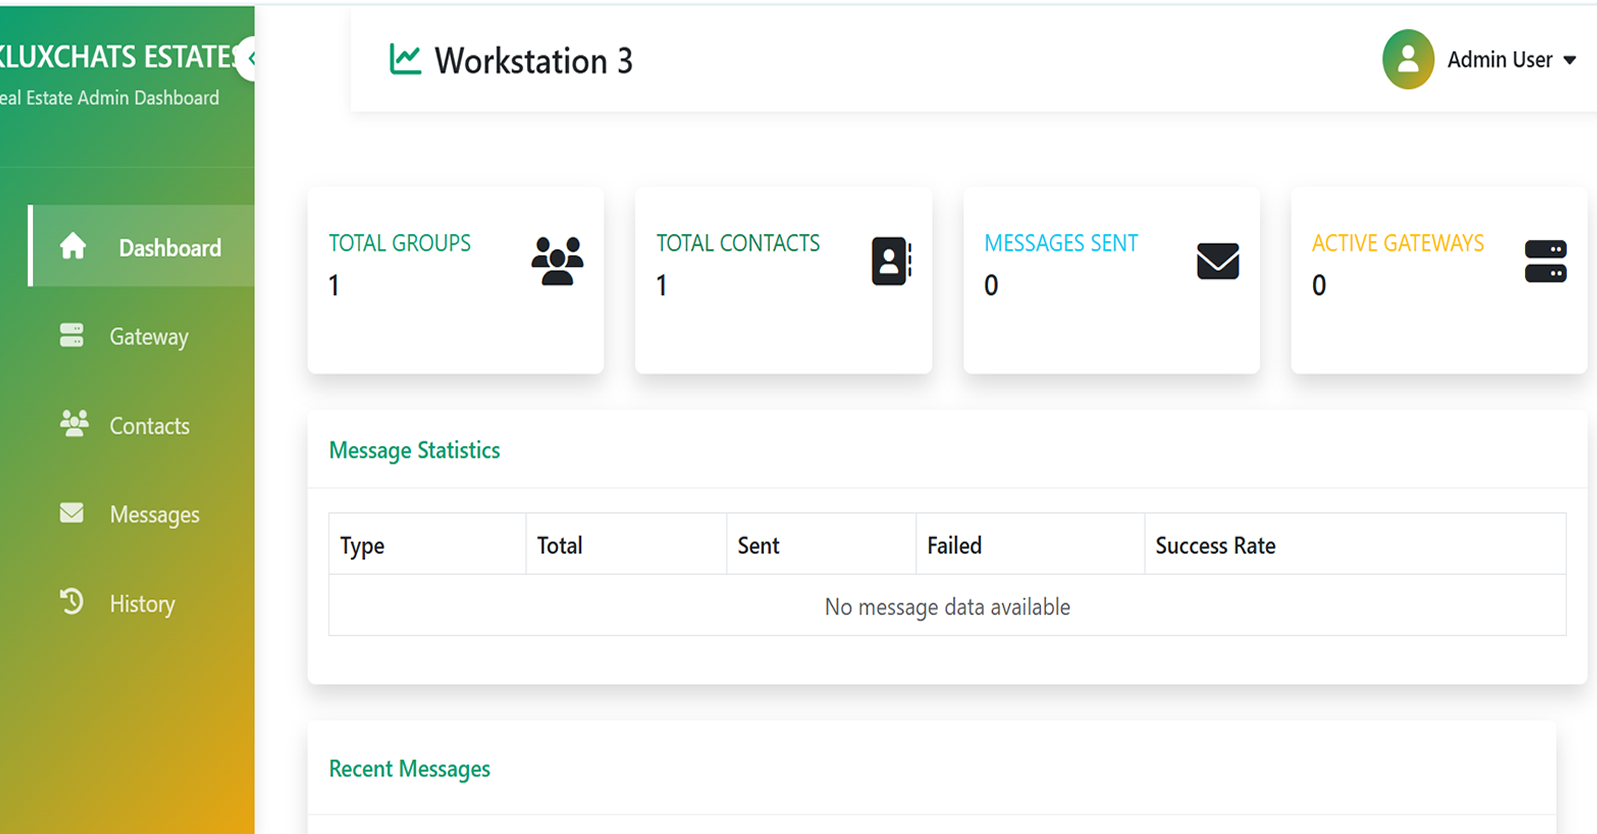
Task: Click the Total Contacts address book icon
Action: pos(891,262)
